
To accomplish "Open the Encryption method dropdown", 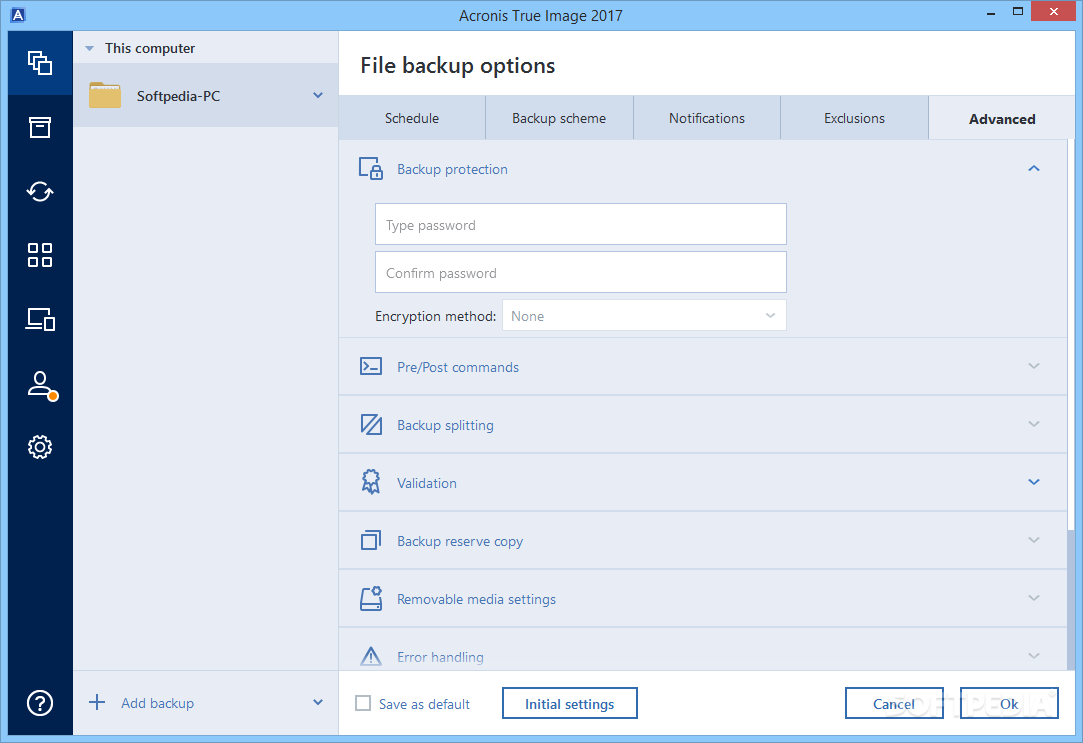I will (644, 316).
